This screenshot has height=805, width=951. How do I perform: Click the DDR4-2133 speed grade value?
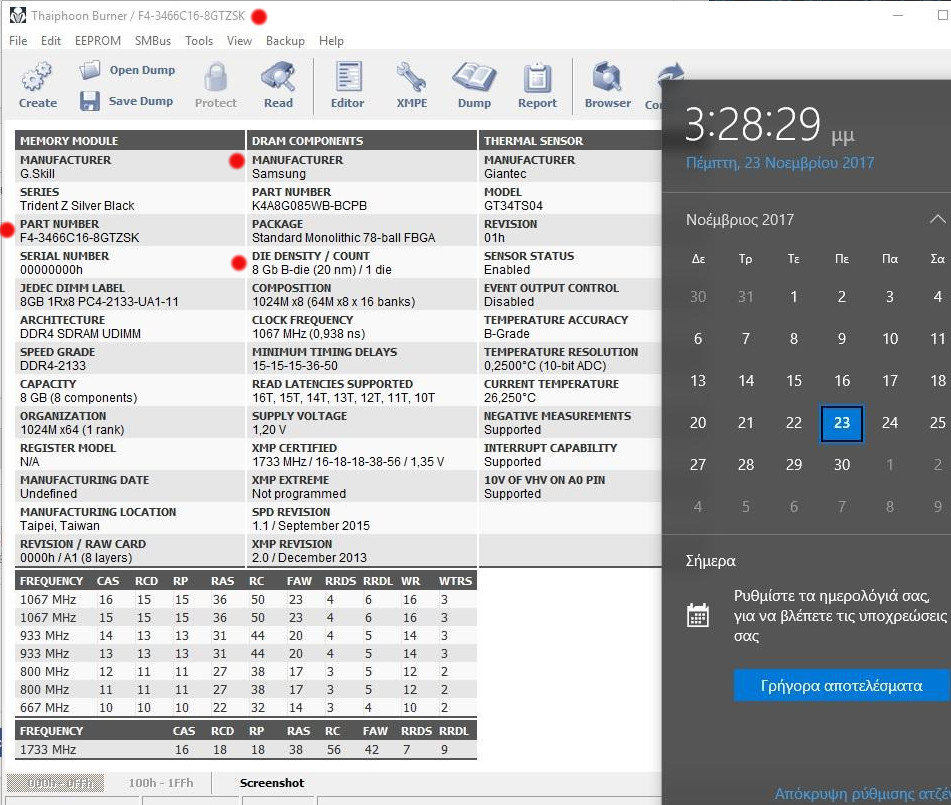coord(53,366)
